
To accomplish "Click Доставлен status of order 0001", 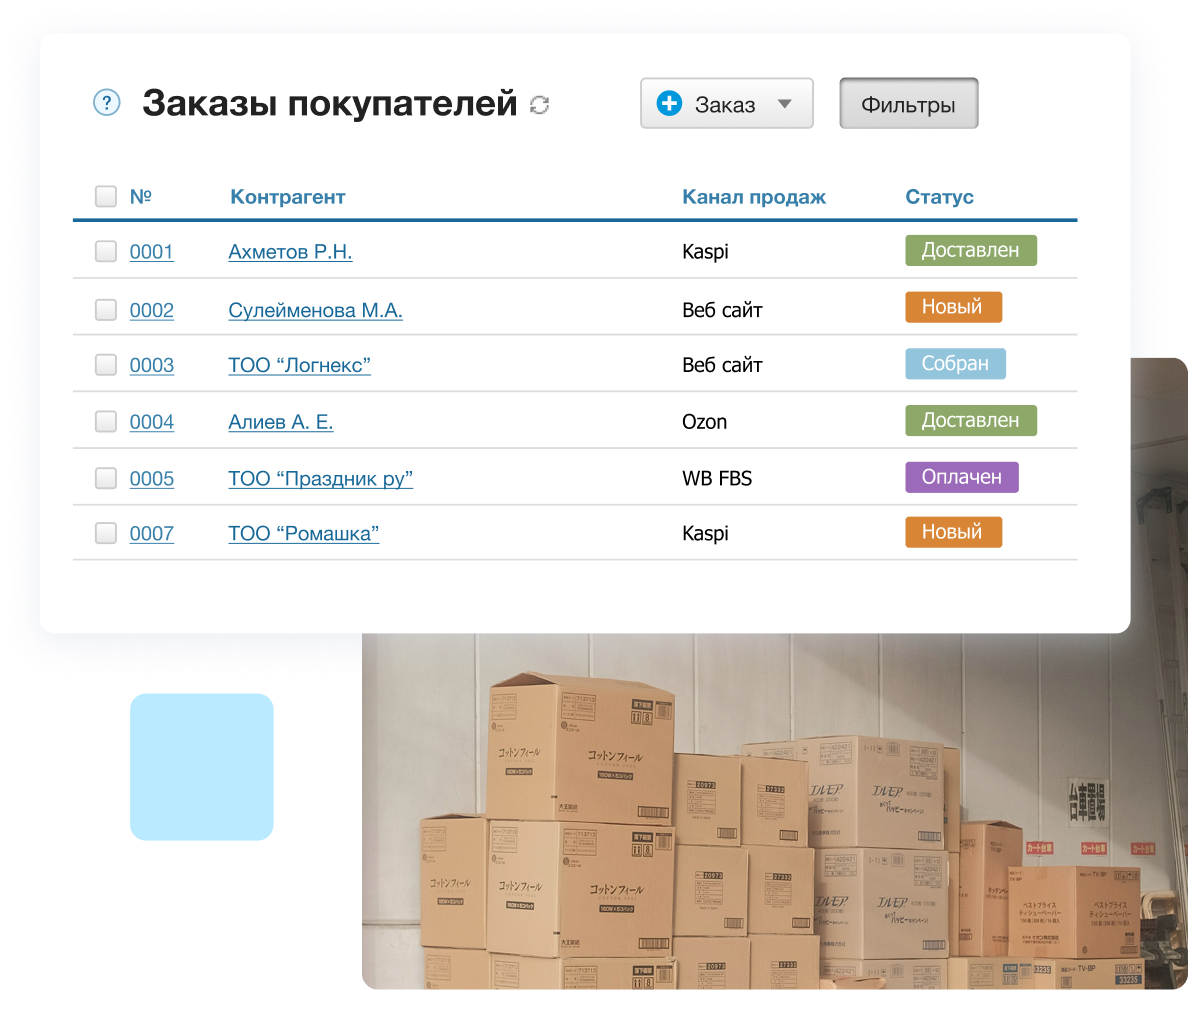I will tap(971, 250).
